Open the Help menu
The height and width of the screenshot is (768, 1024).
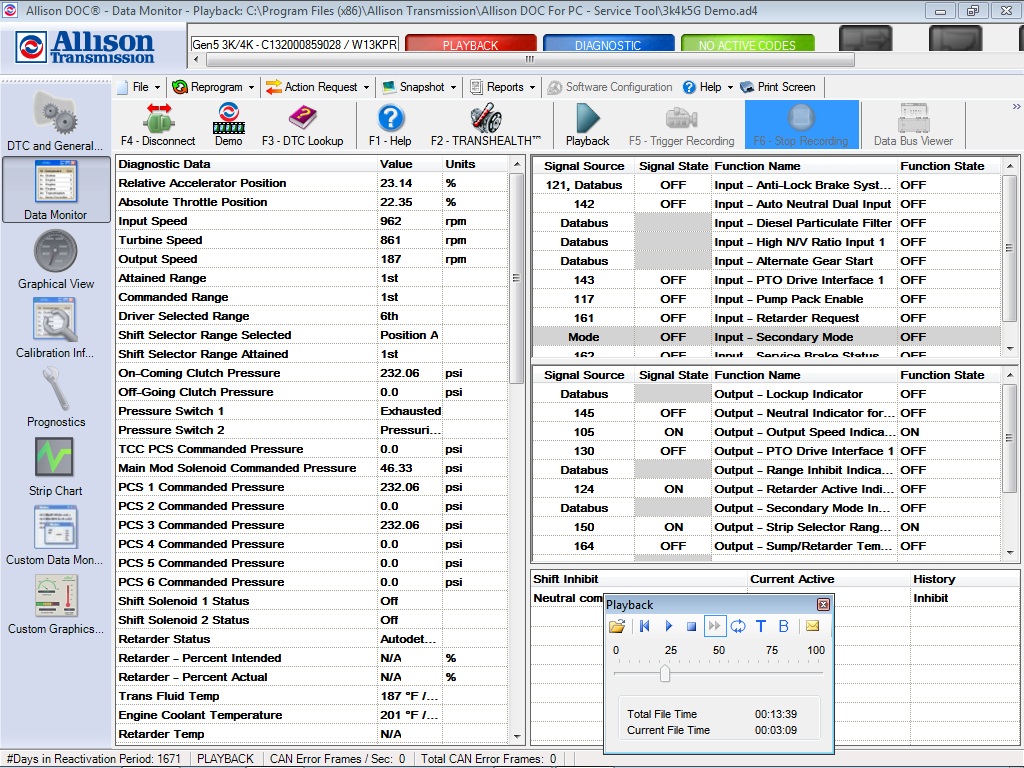(x=706, y=87)
